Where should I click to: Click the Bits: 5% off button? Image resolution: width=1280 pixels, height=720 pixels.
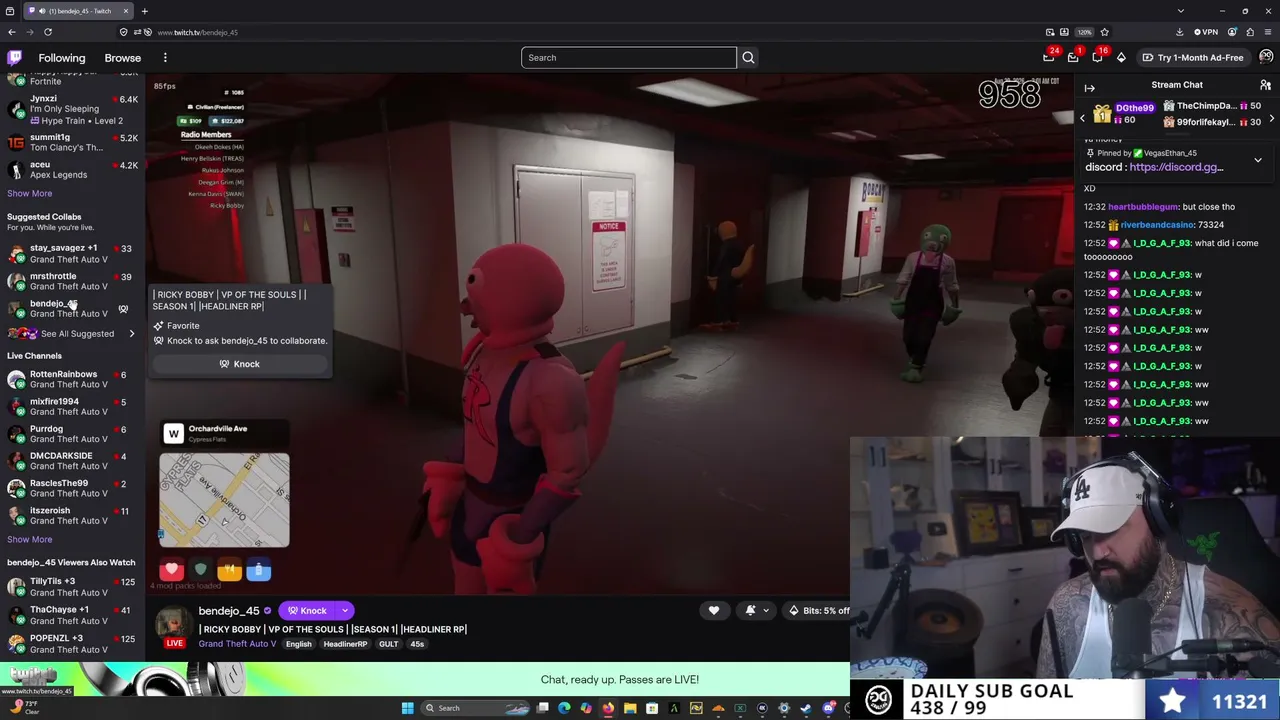pos(818,610)
